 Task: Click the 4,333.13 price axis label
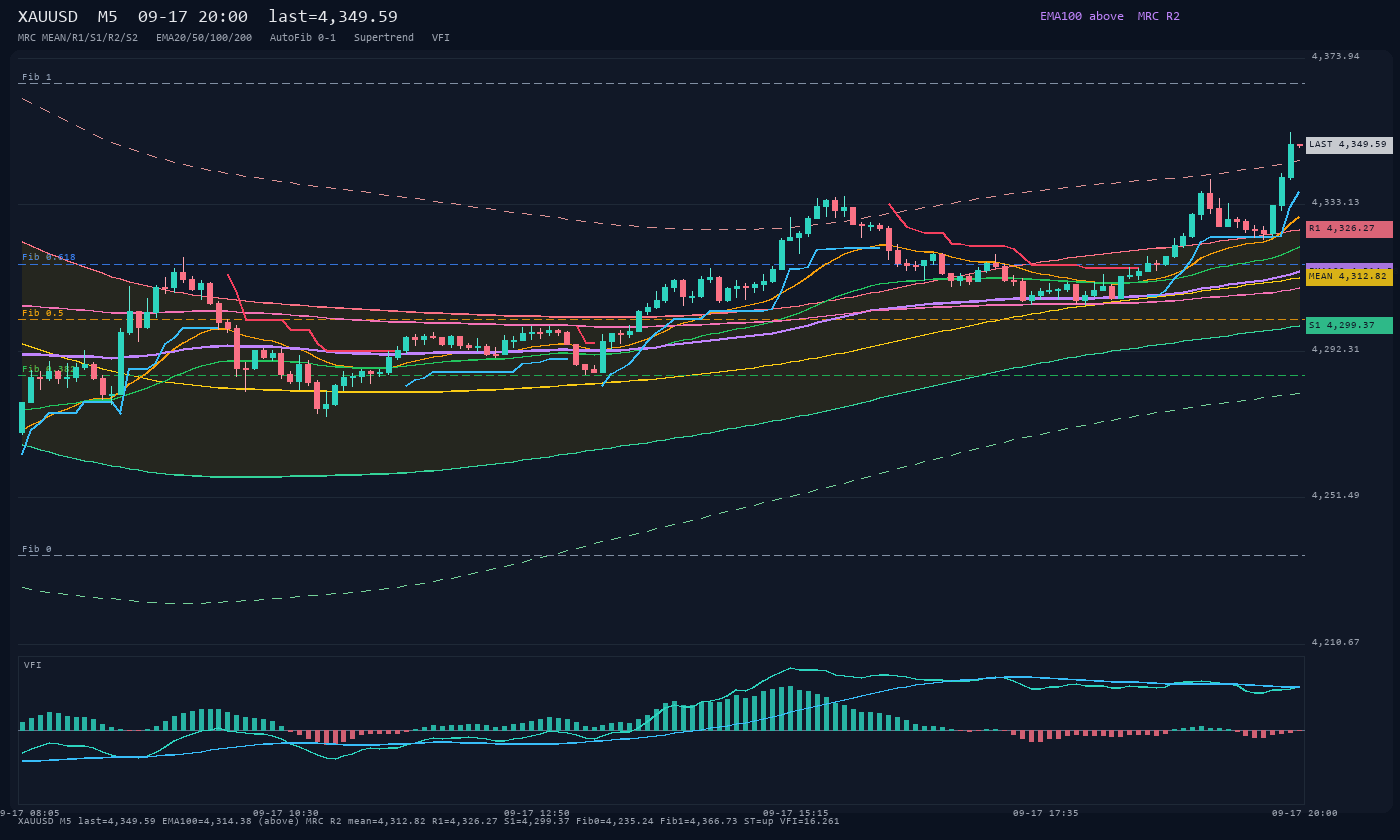click(x=1335, y=202)
